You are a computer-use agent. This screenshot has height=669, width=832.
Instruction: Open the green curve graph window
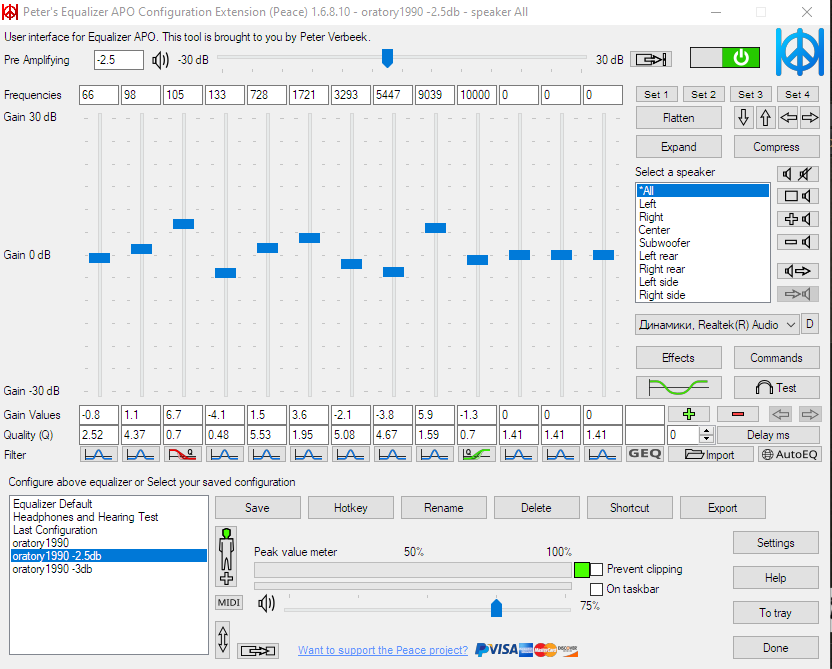tap(679, 388)
